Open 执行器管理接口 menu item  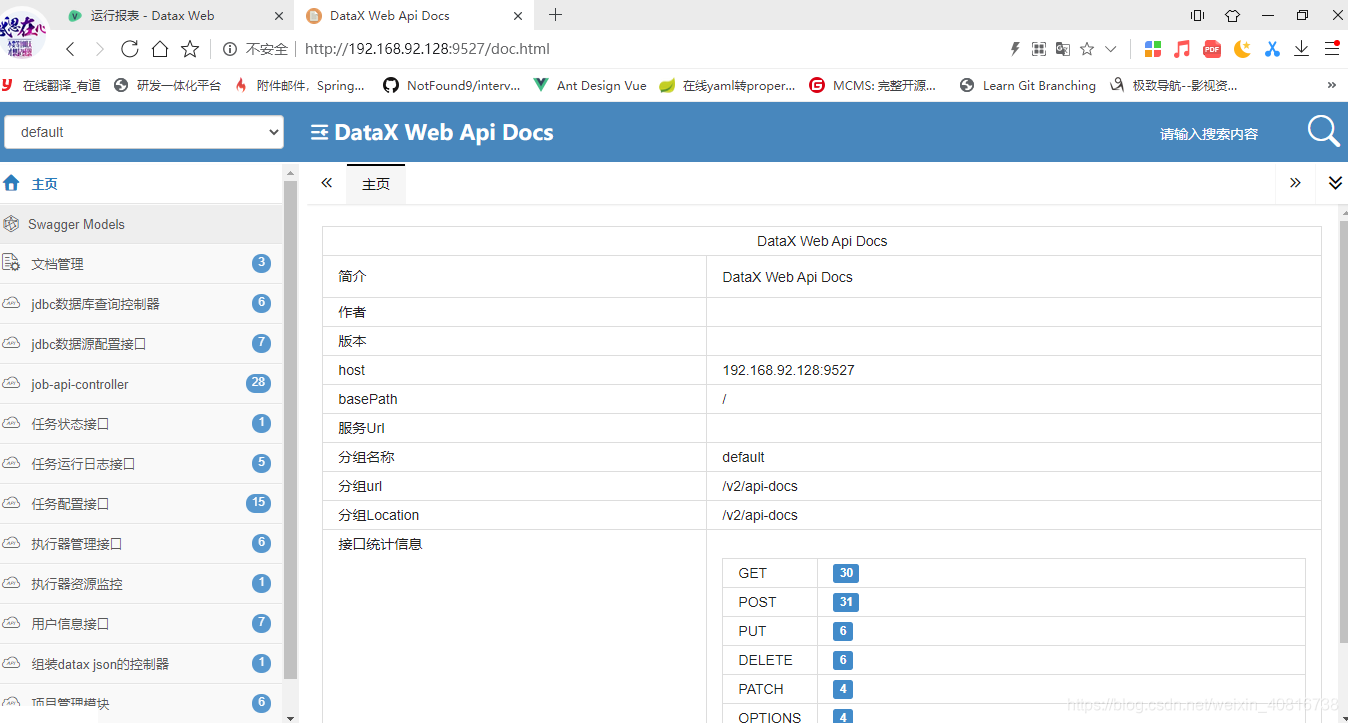(141, 544)
